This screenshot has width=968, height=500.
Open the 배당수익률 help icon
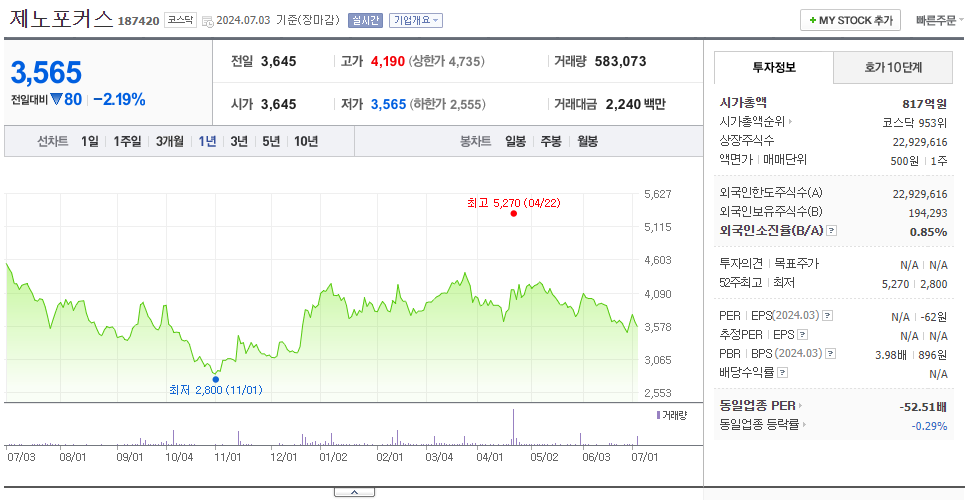tap(782, 373)
